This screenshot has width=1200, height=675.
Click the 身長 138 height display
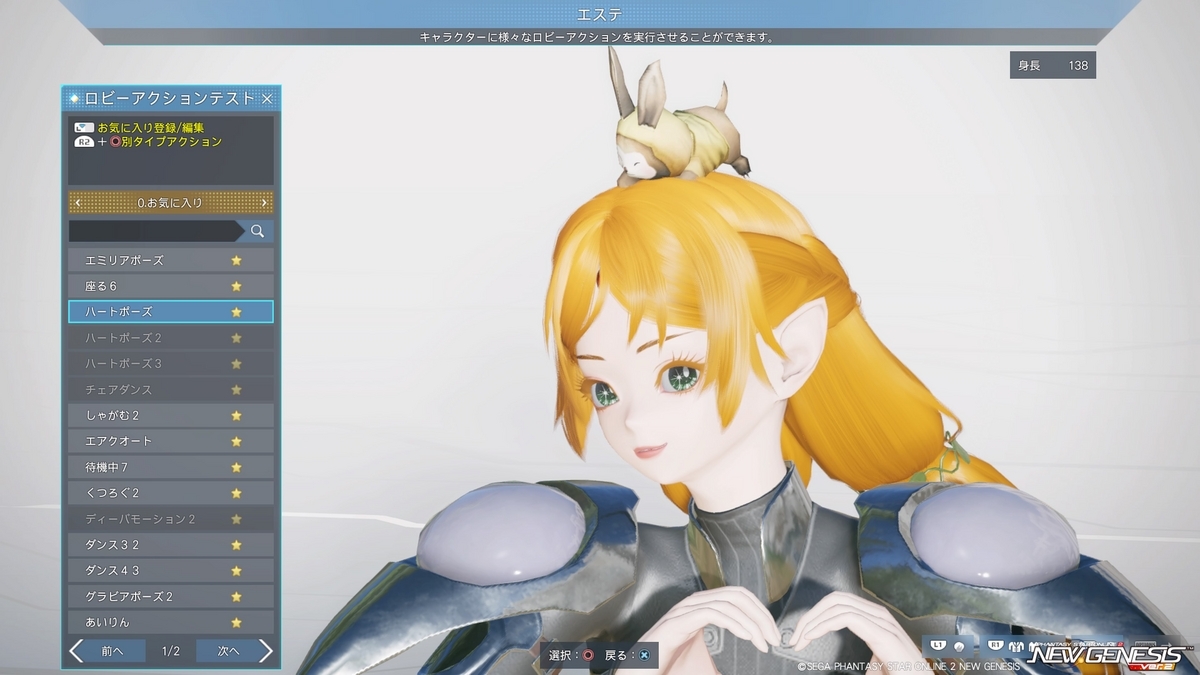pyautogui.click(x=1053, y=65)
